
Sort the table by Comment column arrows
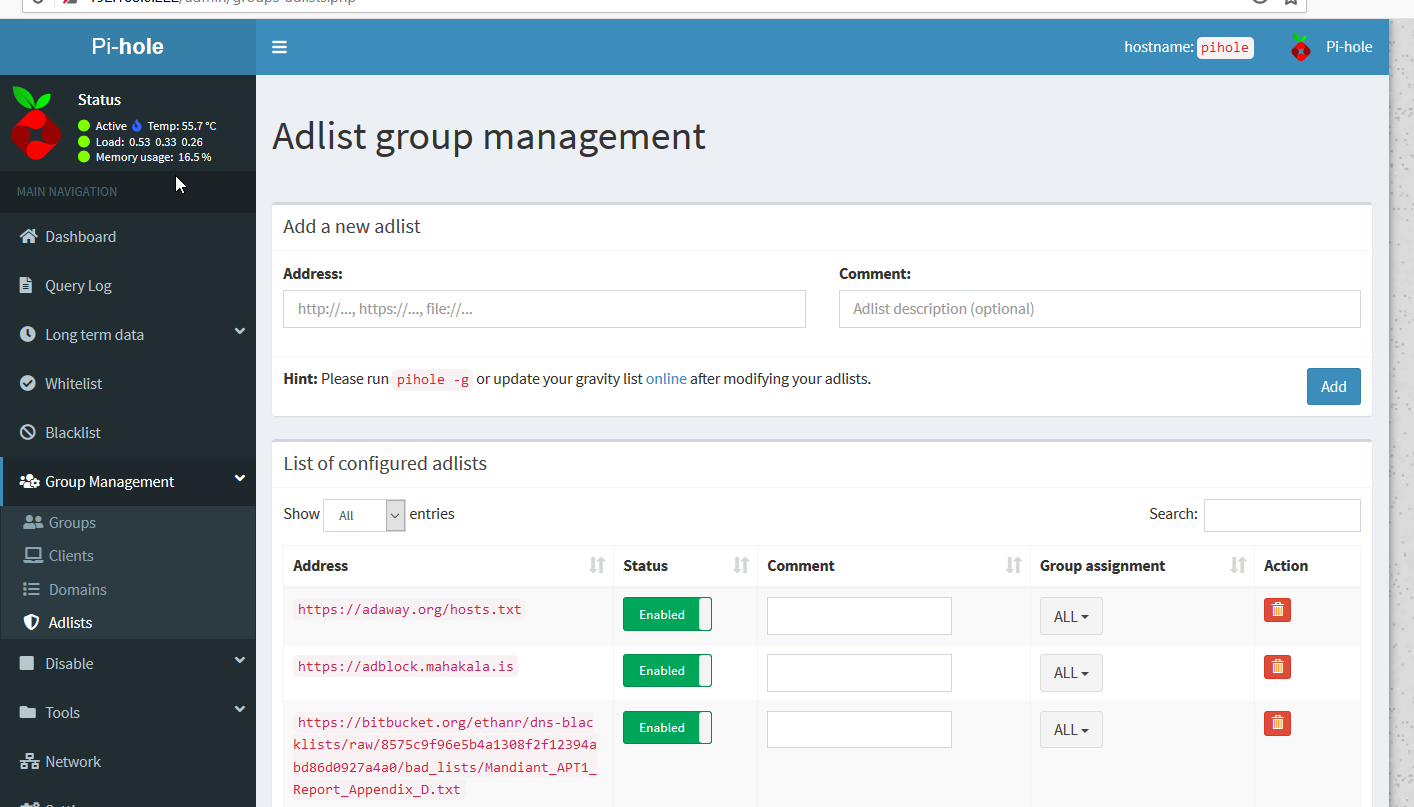click(x=1014, y=566)
